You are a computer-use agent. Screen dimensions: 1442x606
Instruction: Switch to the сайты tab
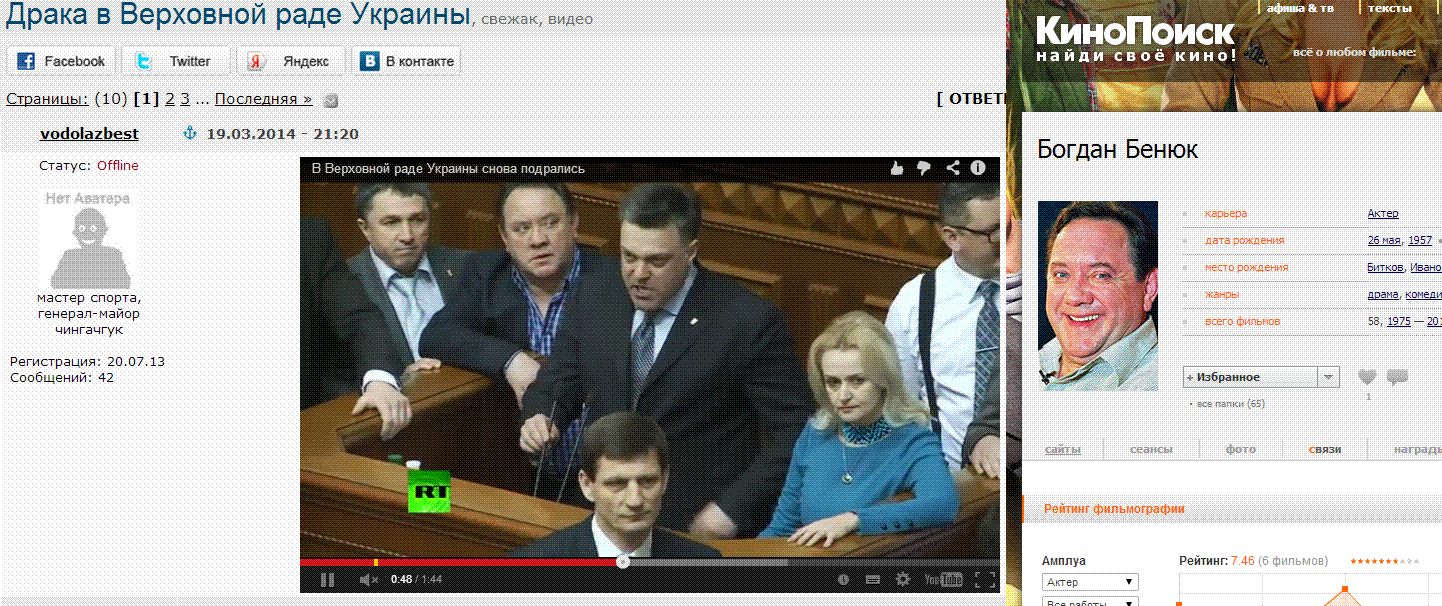point(1063,449)
